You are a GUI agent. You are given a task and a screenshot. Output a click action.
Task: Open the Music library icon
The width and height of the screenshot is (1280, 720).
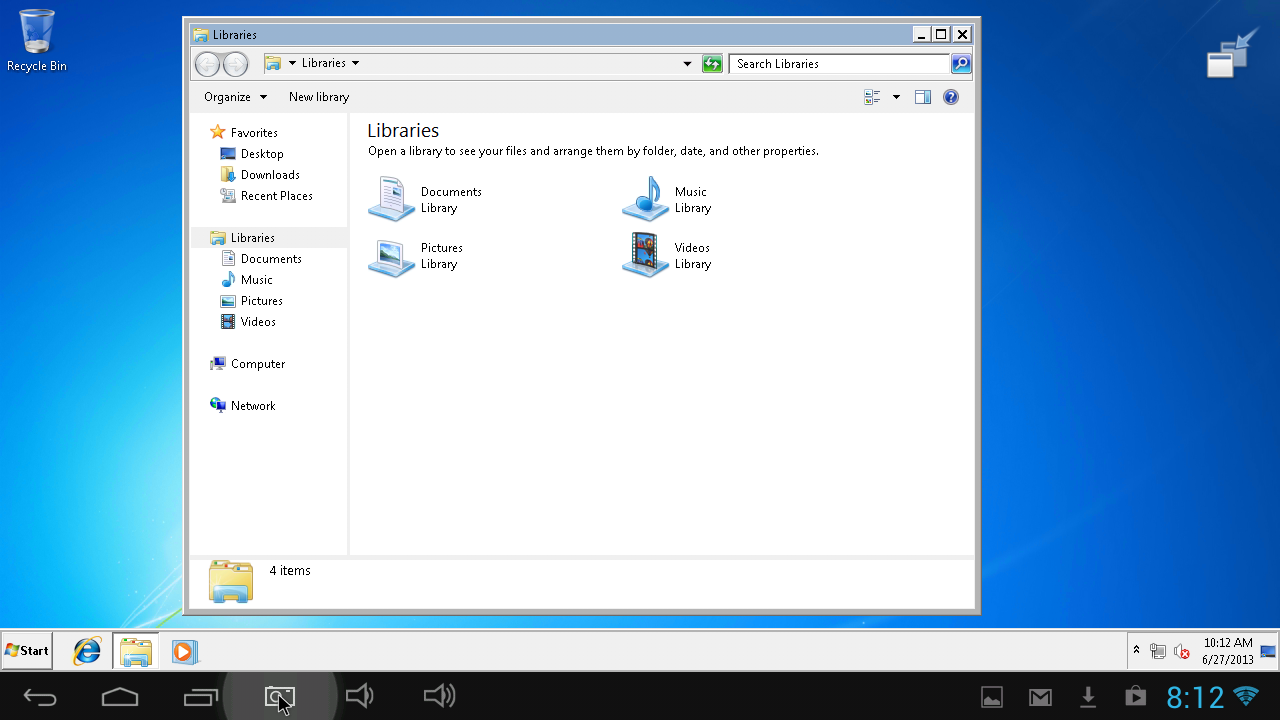tap(645, 199)
